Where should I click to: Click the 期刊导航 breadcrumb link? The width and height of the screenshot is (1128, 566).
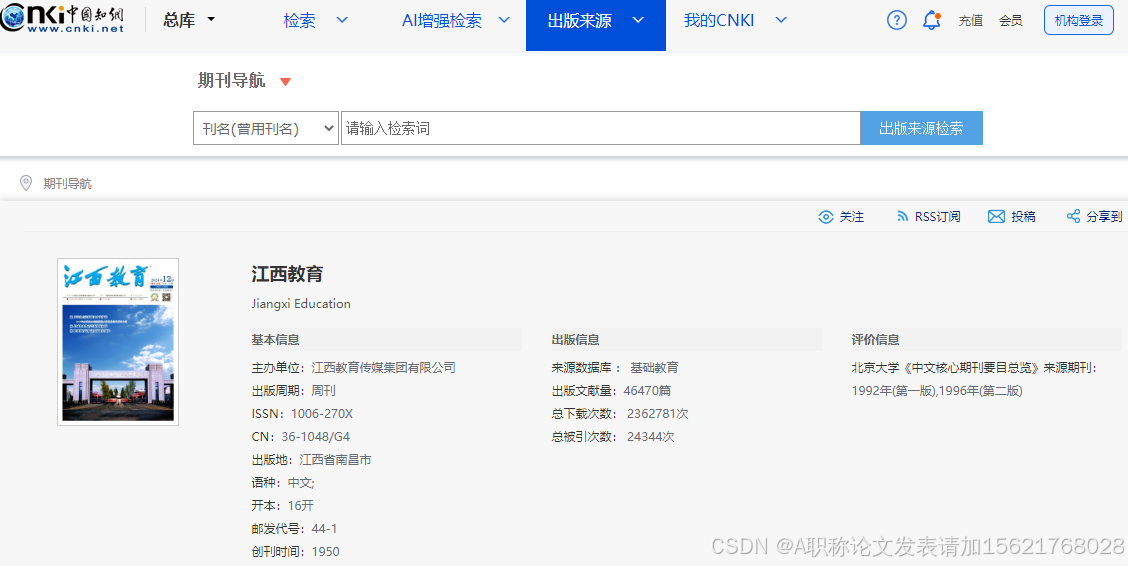pyautogui.click(x=68, y=183)
